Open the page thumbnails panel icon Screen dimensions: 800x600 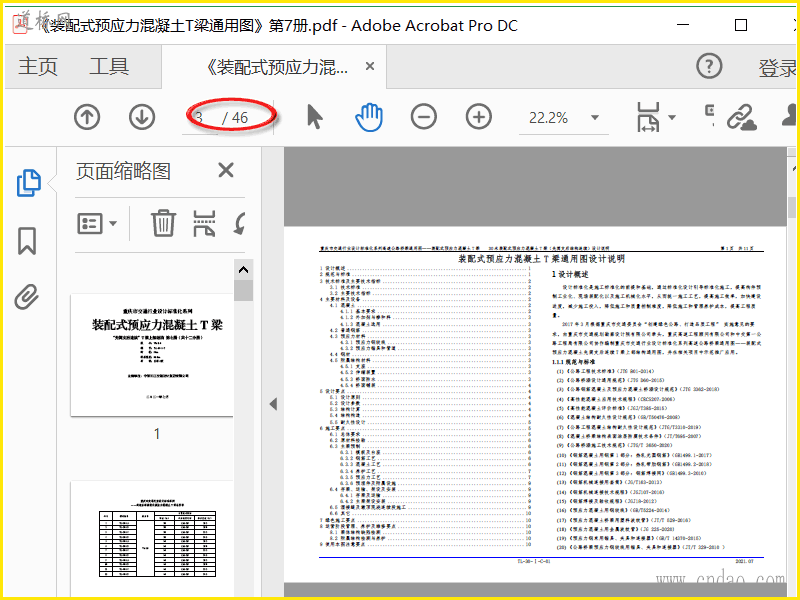click(x=29, y=183)
